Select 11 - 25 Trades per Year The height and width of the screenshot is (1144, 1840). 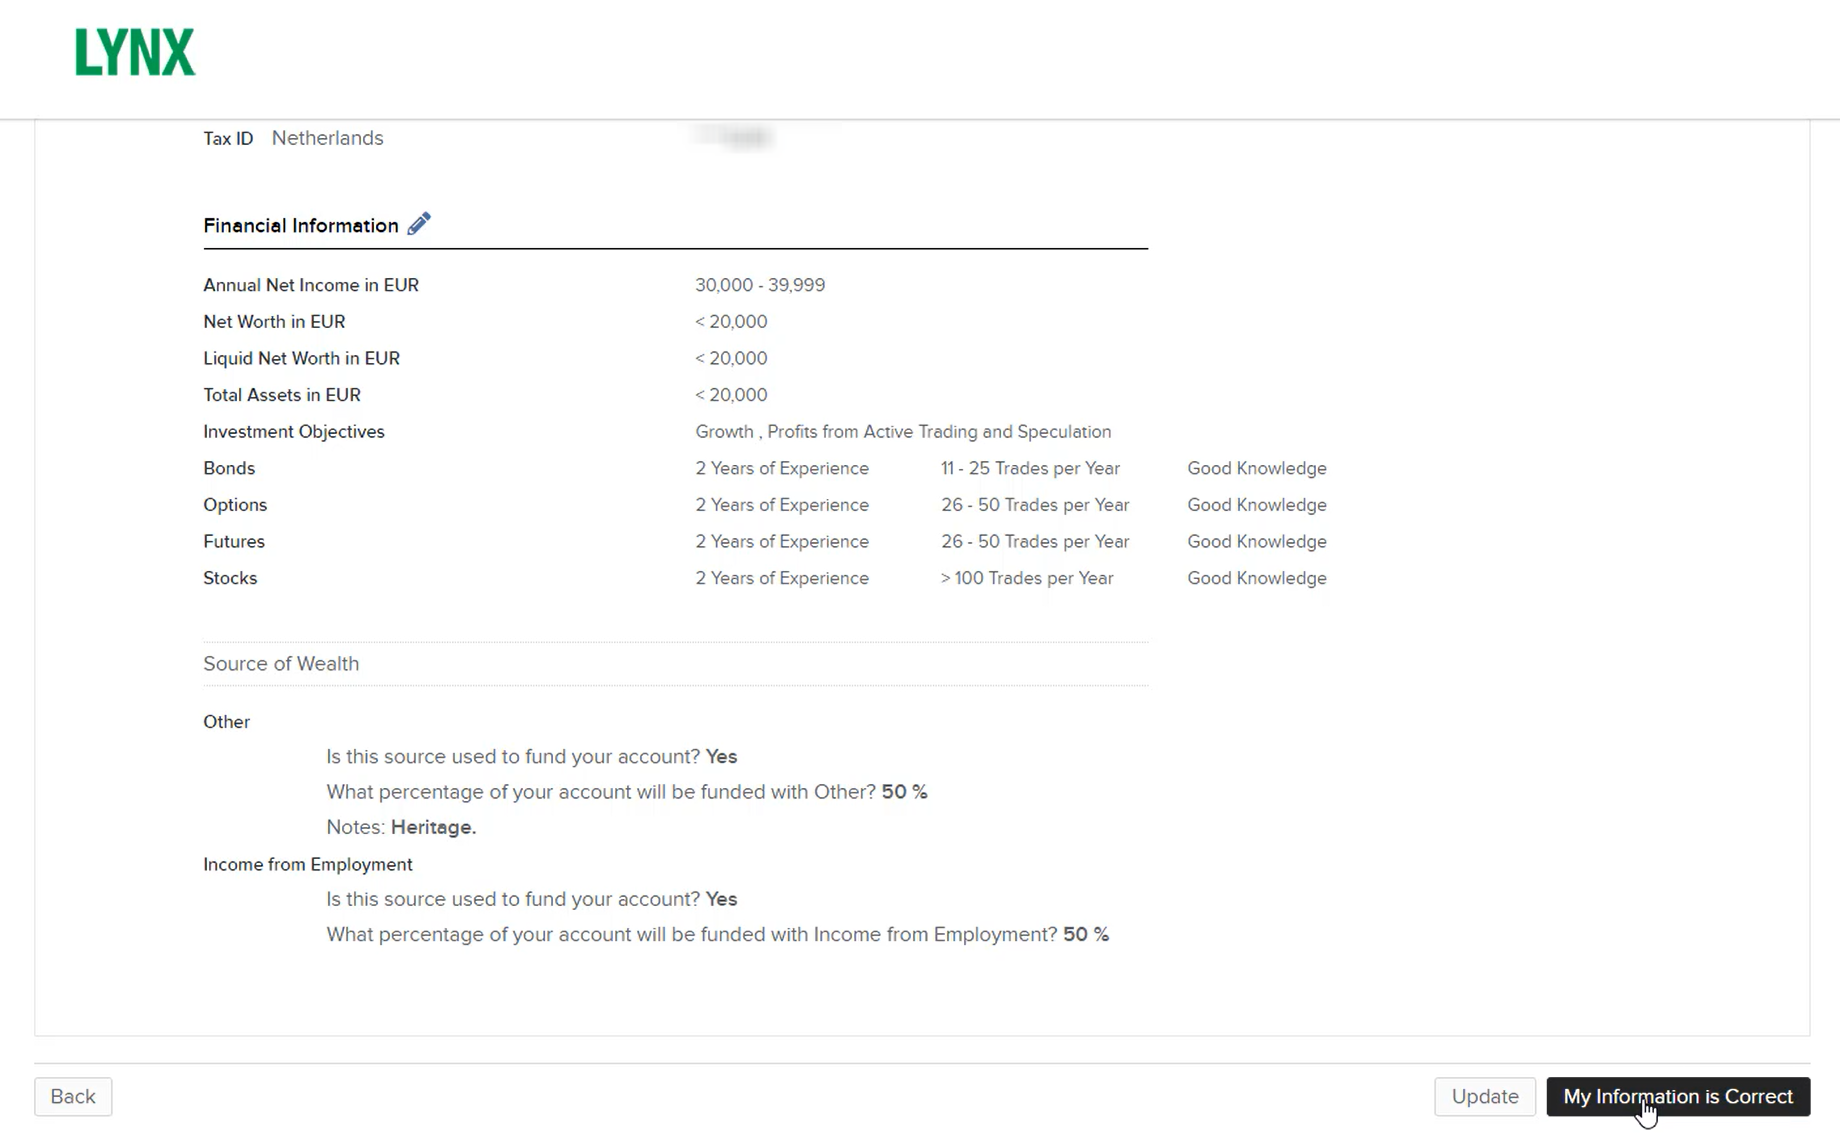1030,469
